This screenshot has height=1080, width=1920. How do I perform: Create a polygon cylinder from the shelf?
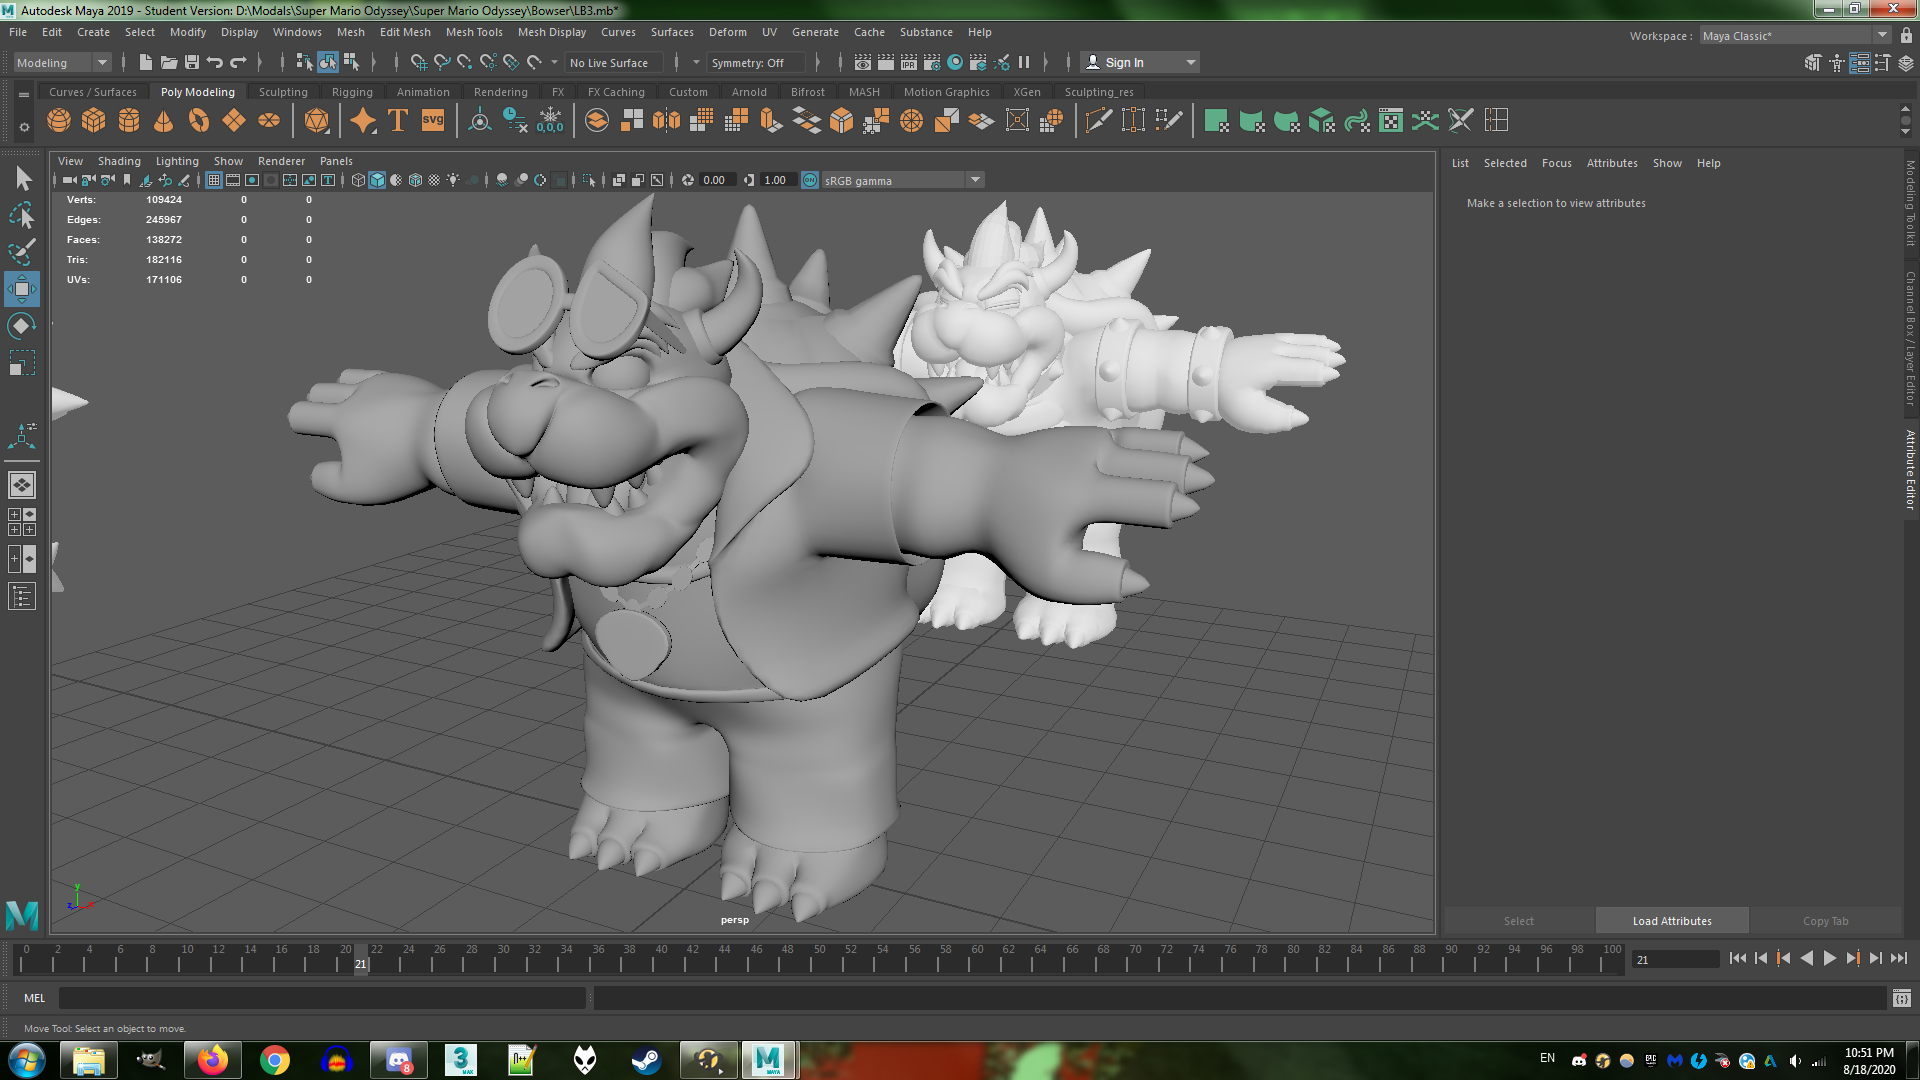129,121
